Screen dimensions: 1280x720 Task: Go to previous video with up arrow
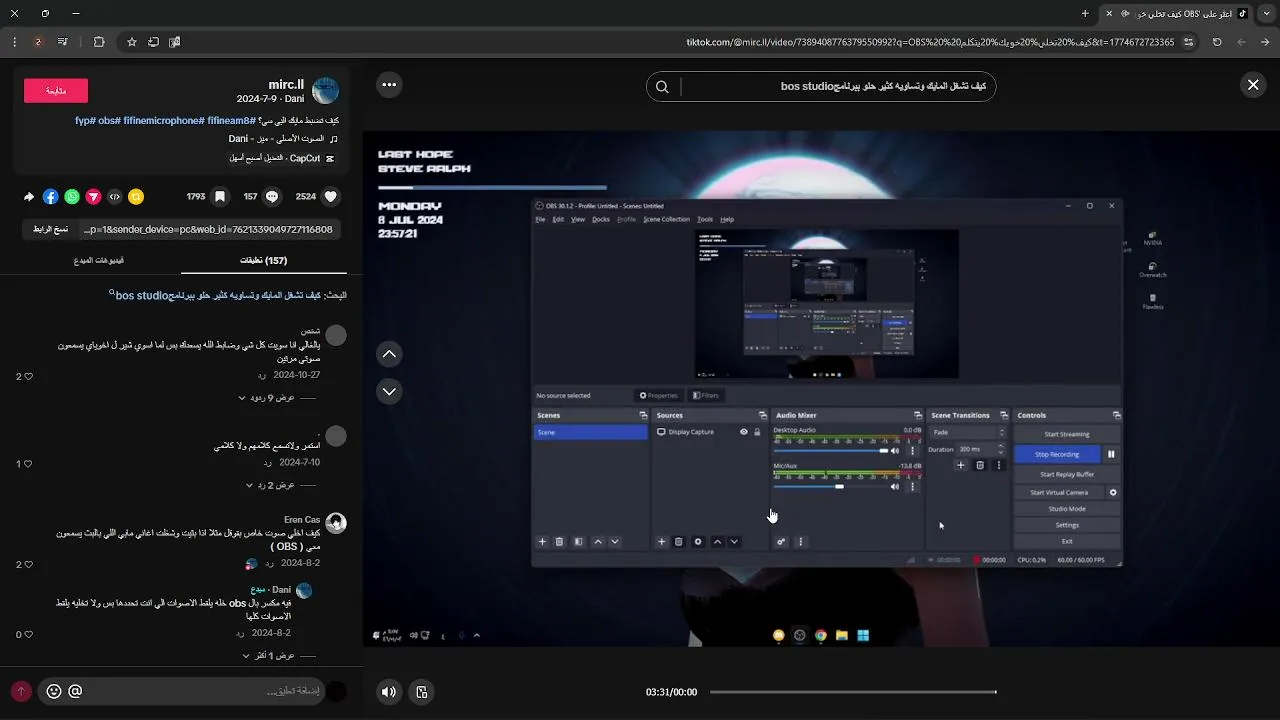coord(389,354)
